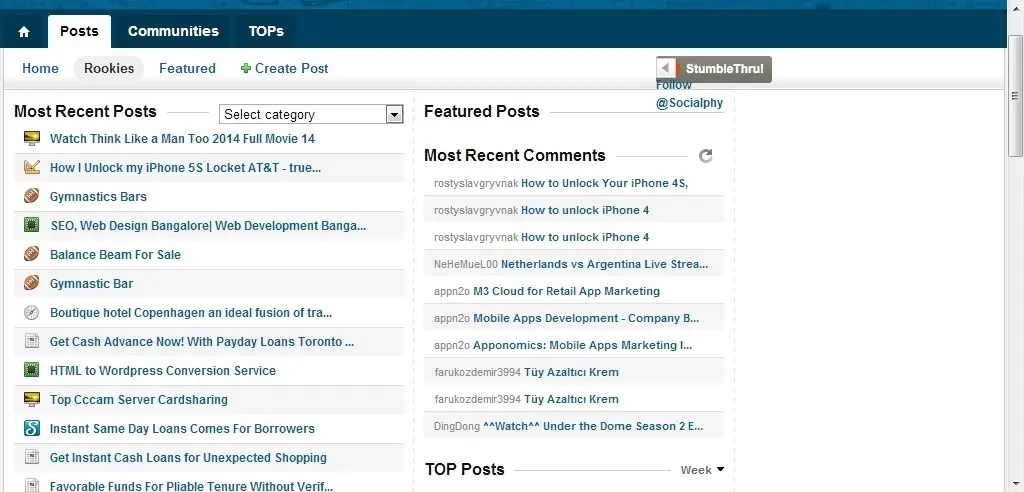The width and height of the screenshot is (1024, 492).
Task: Click football icon beside Gymnastics Bars
Action: [31, 196]
